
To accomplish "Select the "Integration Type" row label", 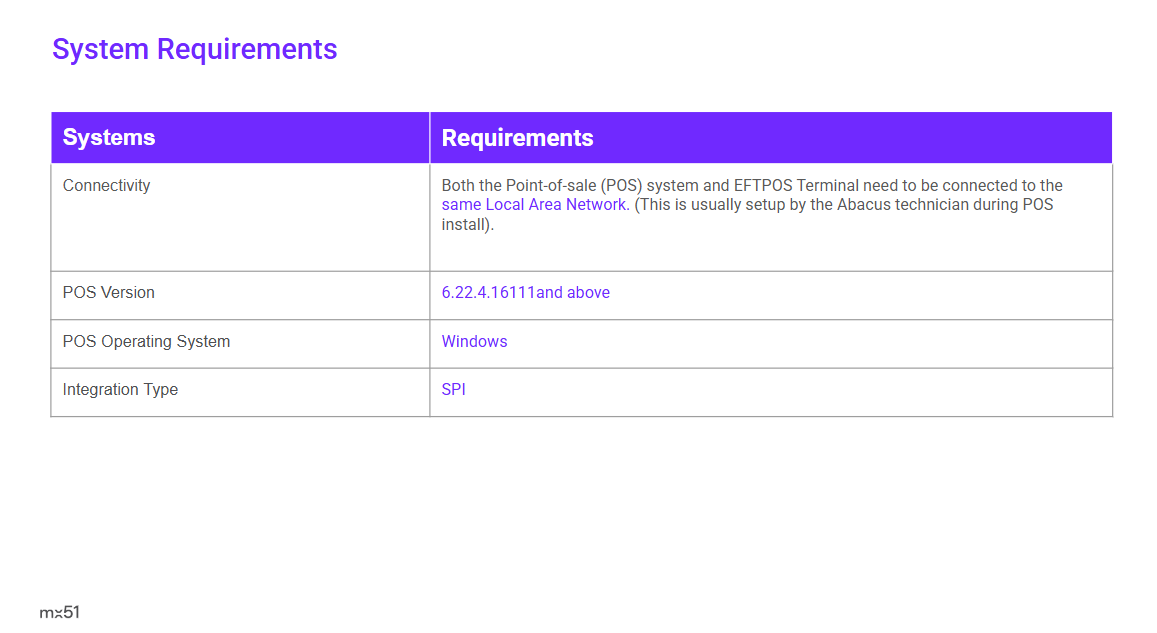I will coord(120,390).
